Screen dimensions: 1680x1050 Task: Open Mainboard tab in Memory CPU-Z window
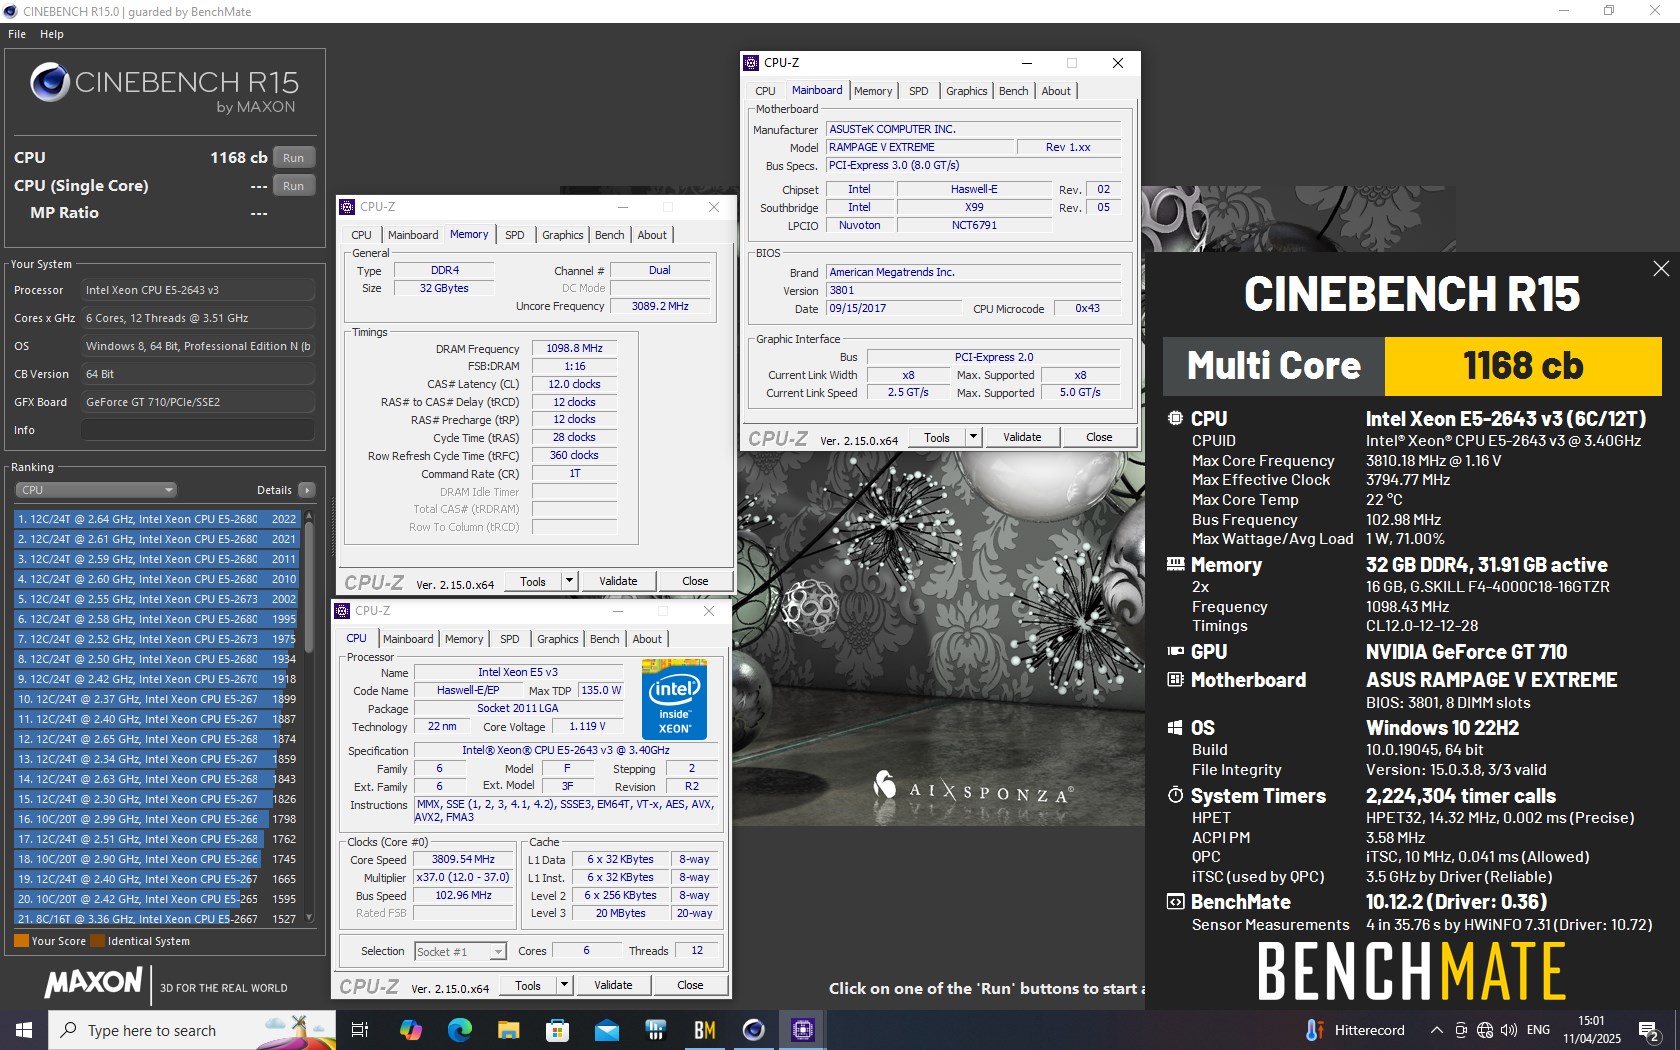(413, 235)
